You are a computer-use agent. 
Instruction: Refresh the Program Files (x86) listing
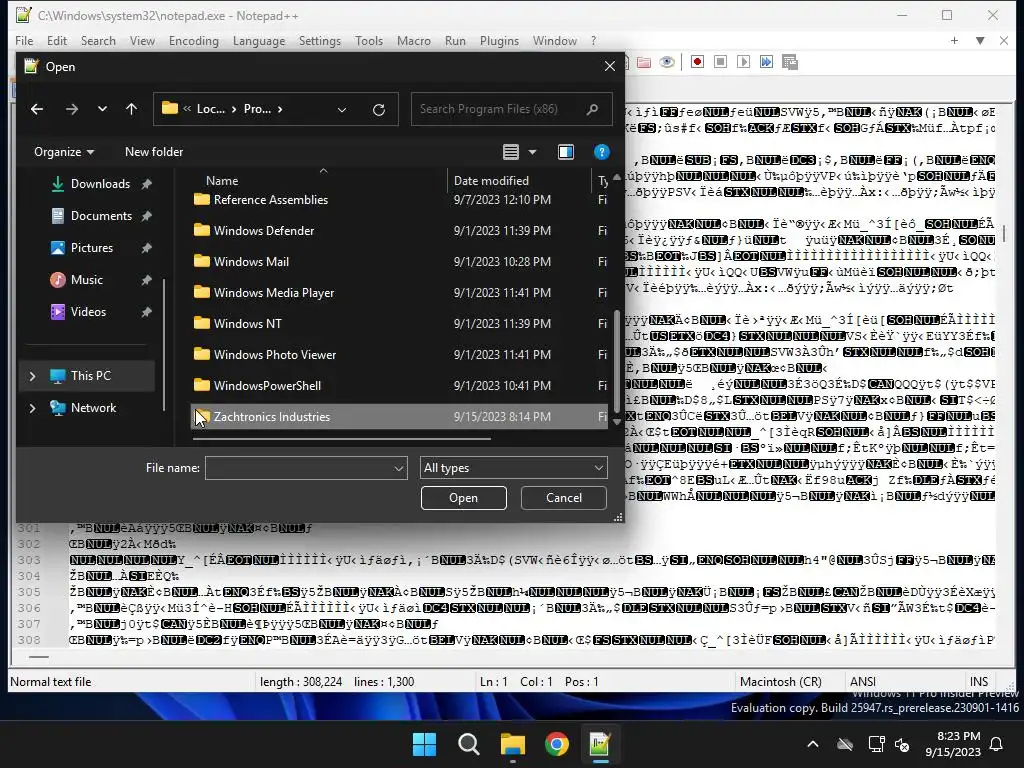point(379,110)
